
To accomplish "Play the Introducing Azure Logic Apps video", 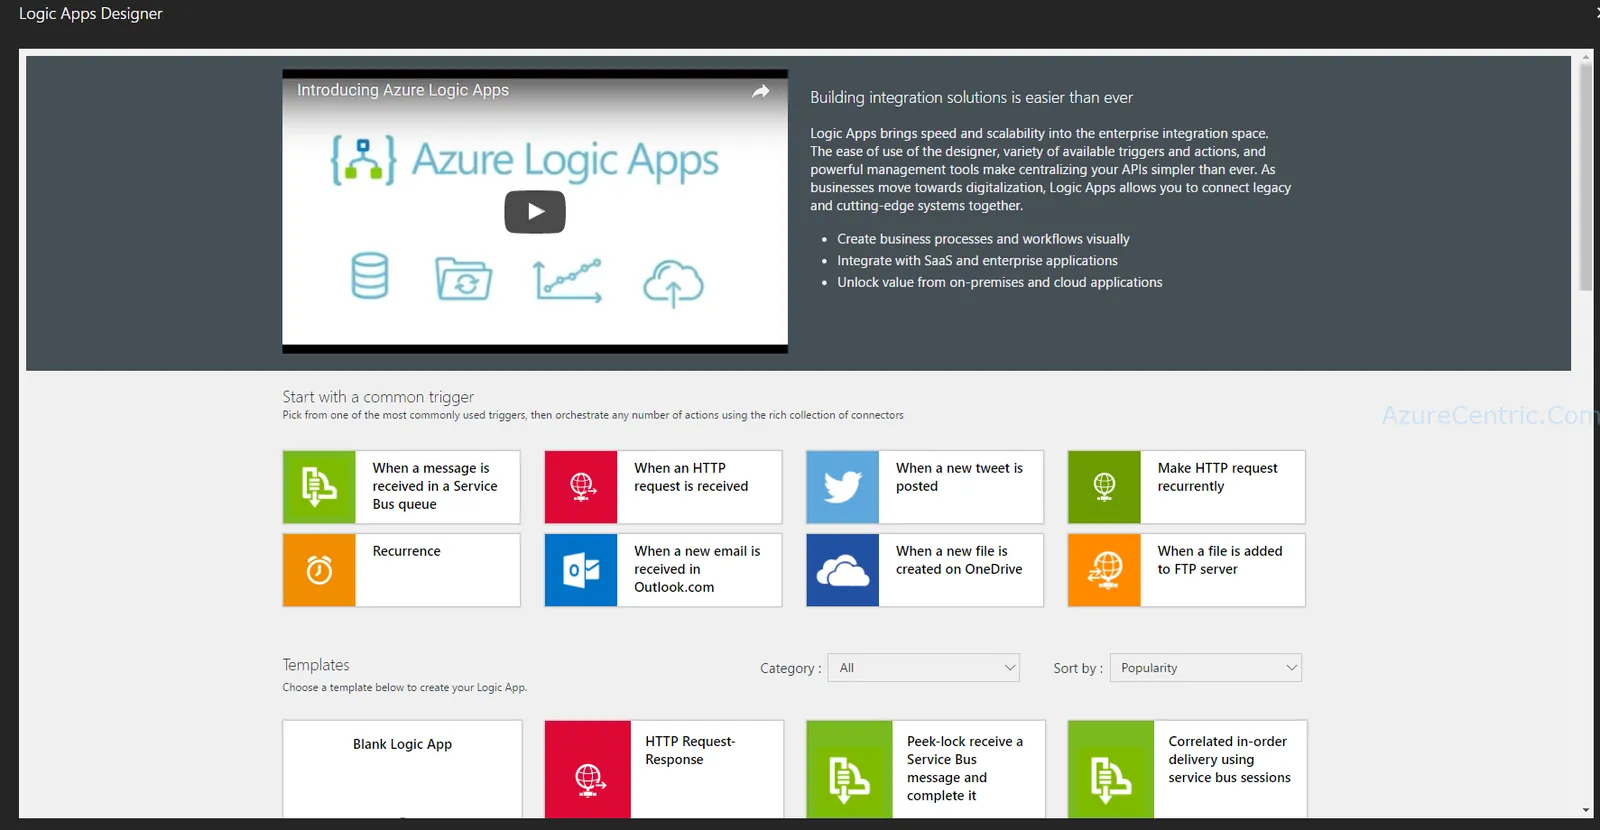I will coord(535,212).
